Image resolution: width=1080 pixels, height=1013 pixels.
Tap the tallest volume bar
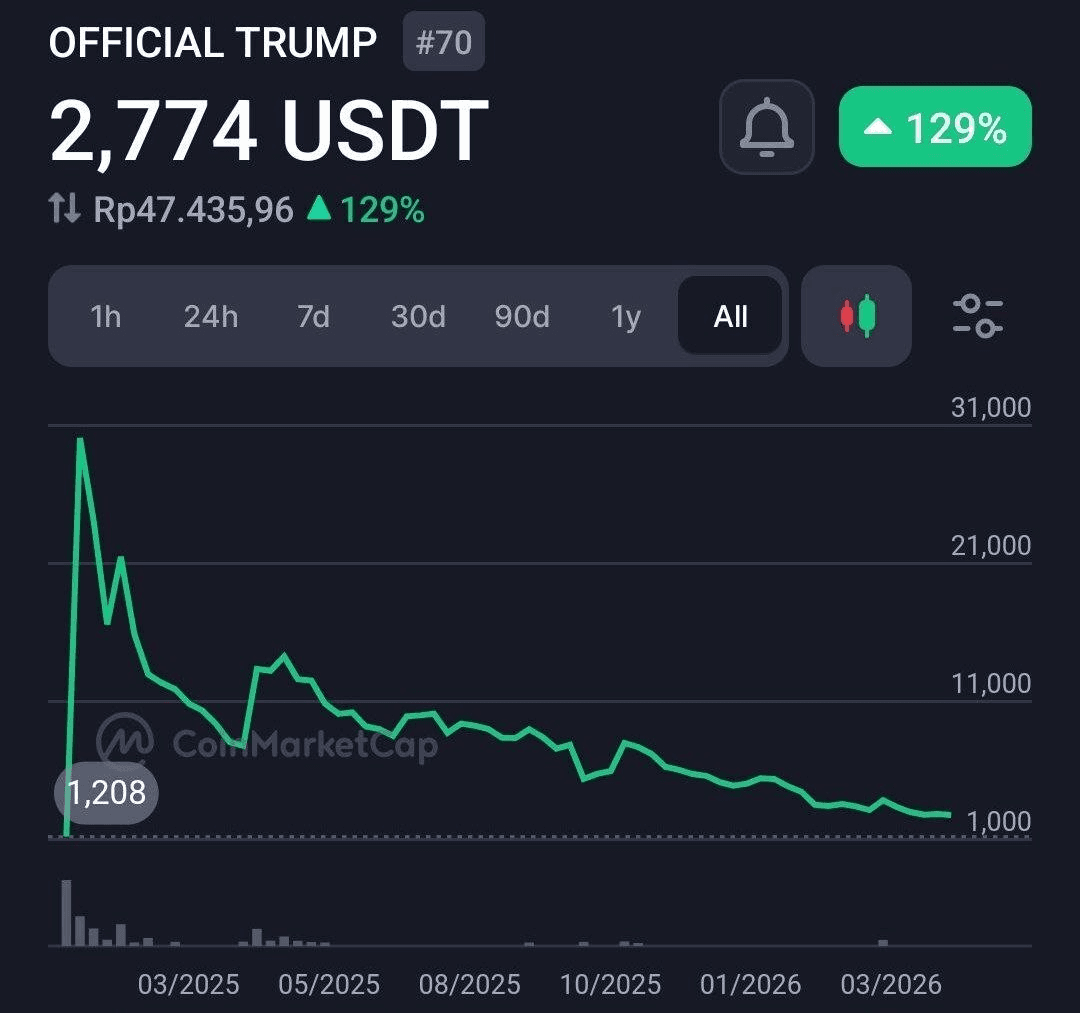(67, 912)
